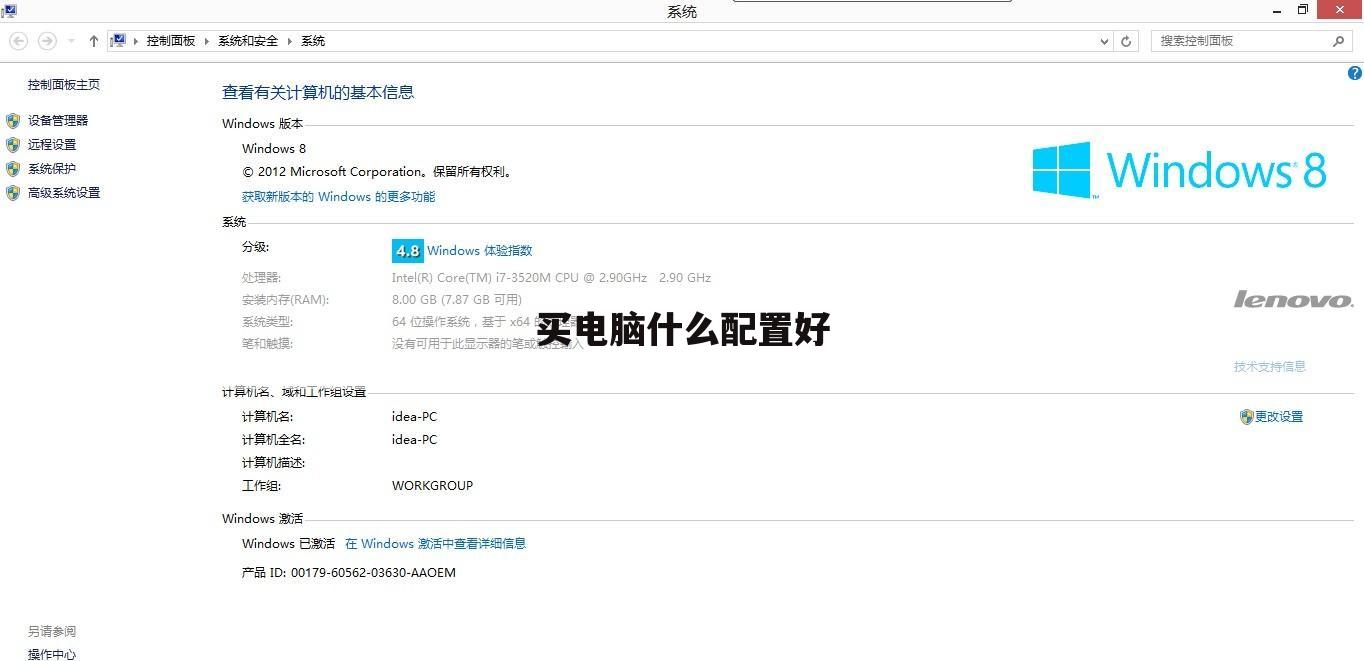Click the Windows 8 edition text

click(274, 149)
